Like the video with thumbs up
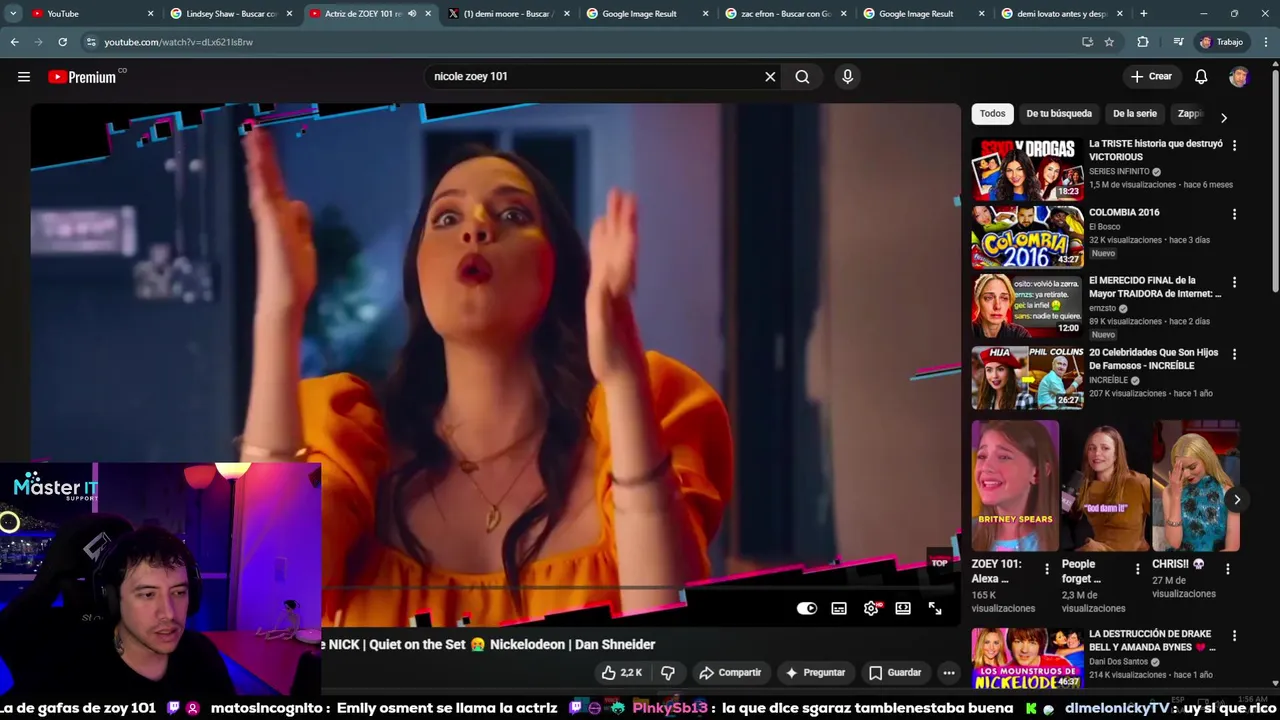The image size is (1280, 720). (621, 672)
